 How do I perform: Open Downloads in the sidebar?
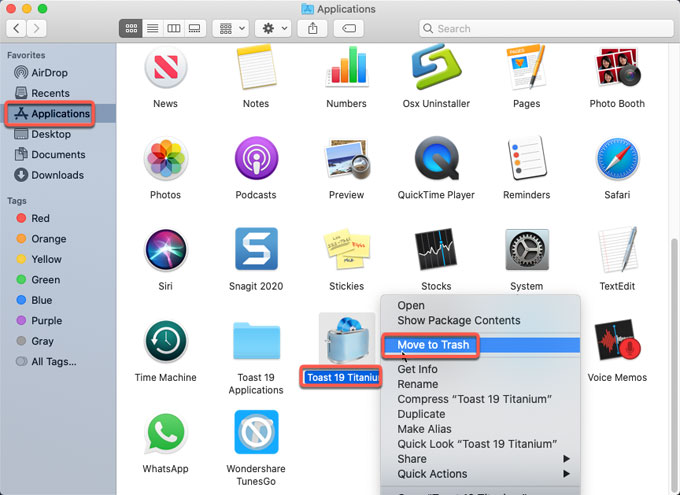58,175
